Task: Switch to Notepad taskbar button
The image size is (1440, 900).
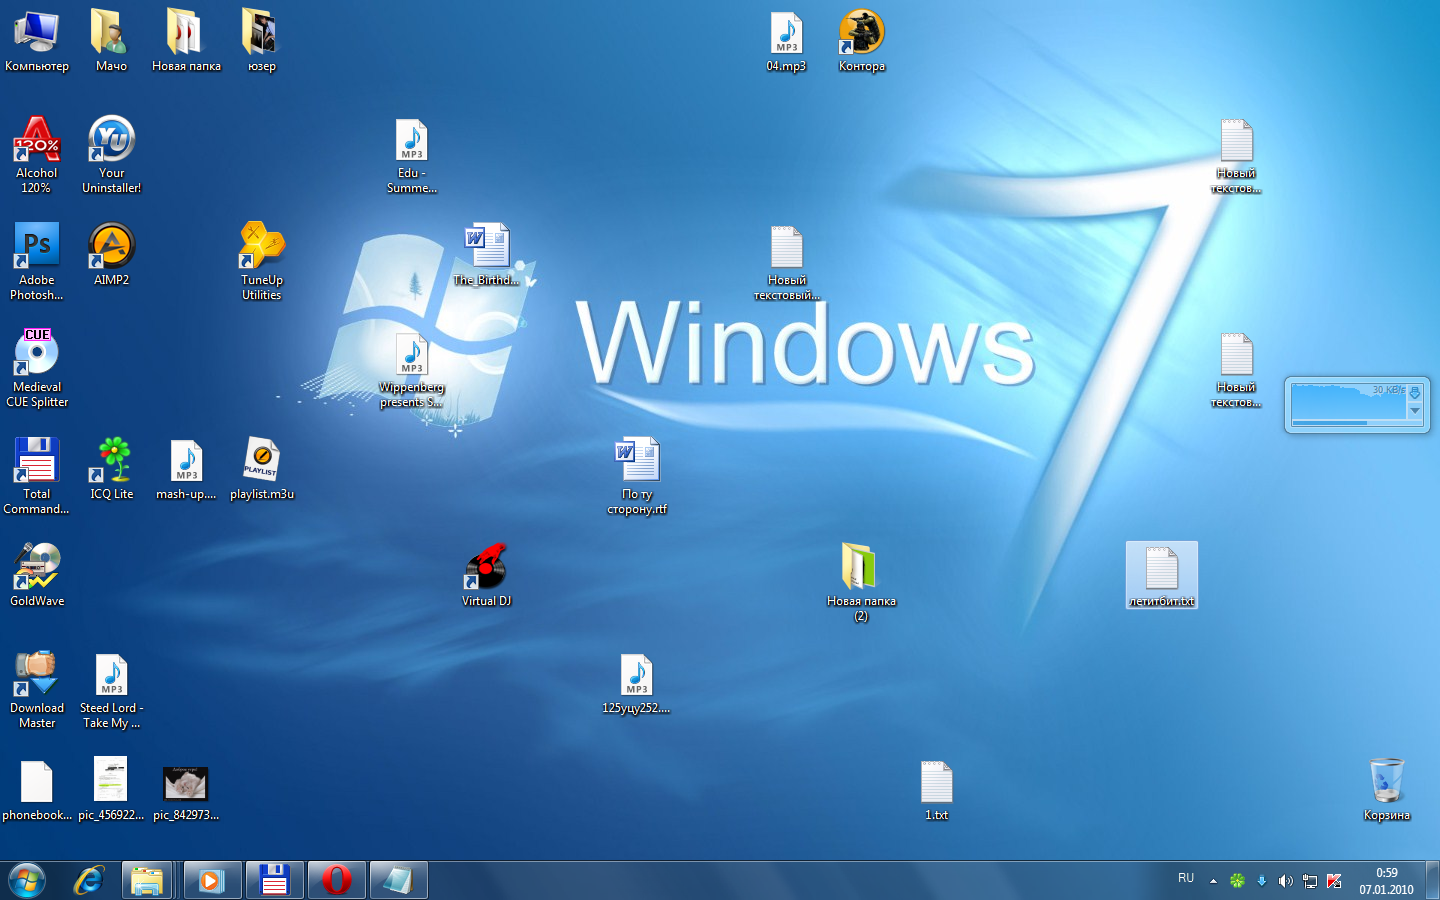Action: pyautogui.click(x=399, y=880)
